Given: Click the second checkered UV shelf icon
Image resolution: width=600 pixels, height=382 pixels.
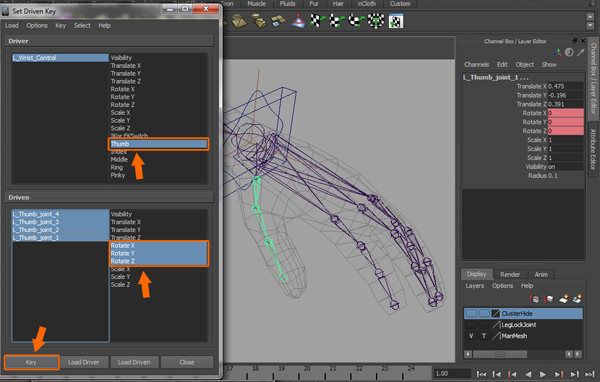Looking at the screenshot, I should coord(337,21).
